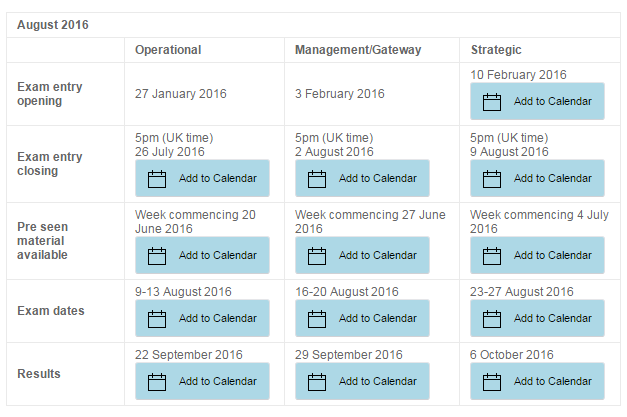This screenshot has height=417, width=627.
Task: Click the August 2016 table heading
Action: point(52,24)
